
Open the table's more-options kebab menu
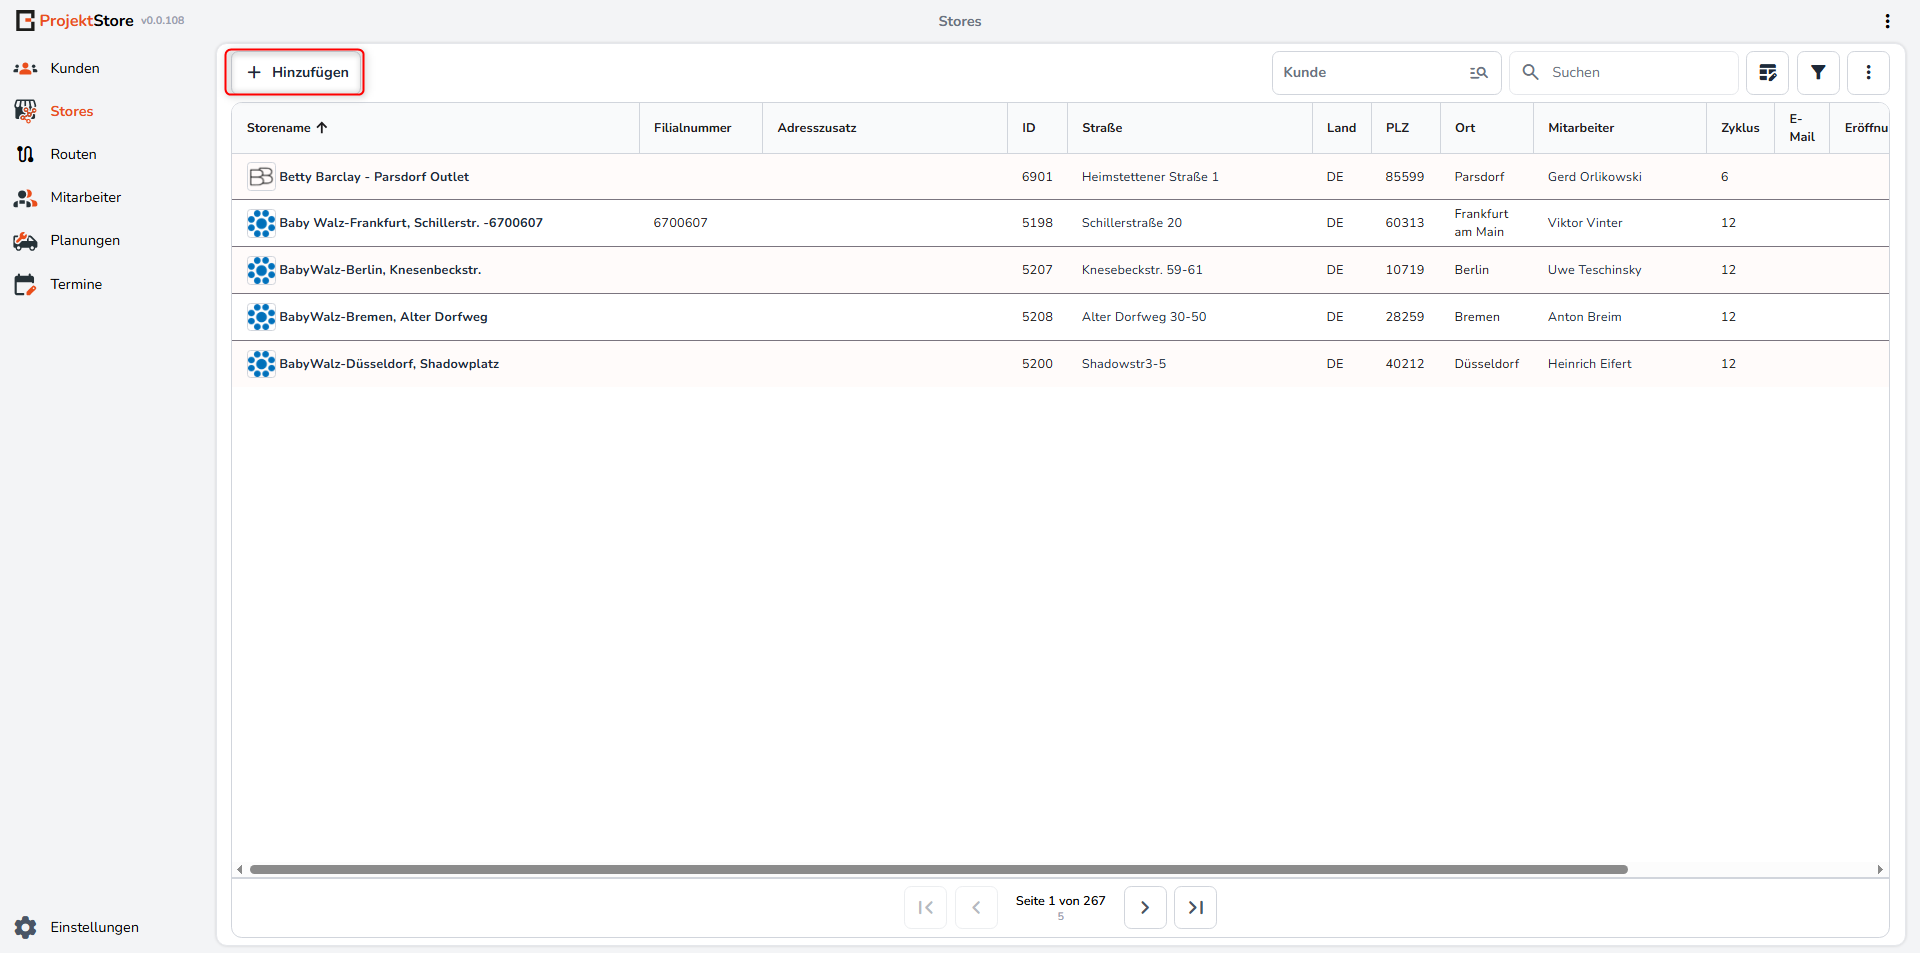[1868, 72]
